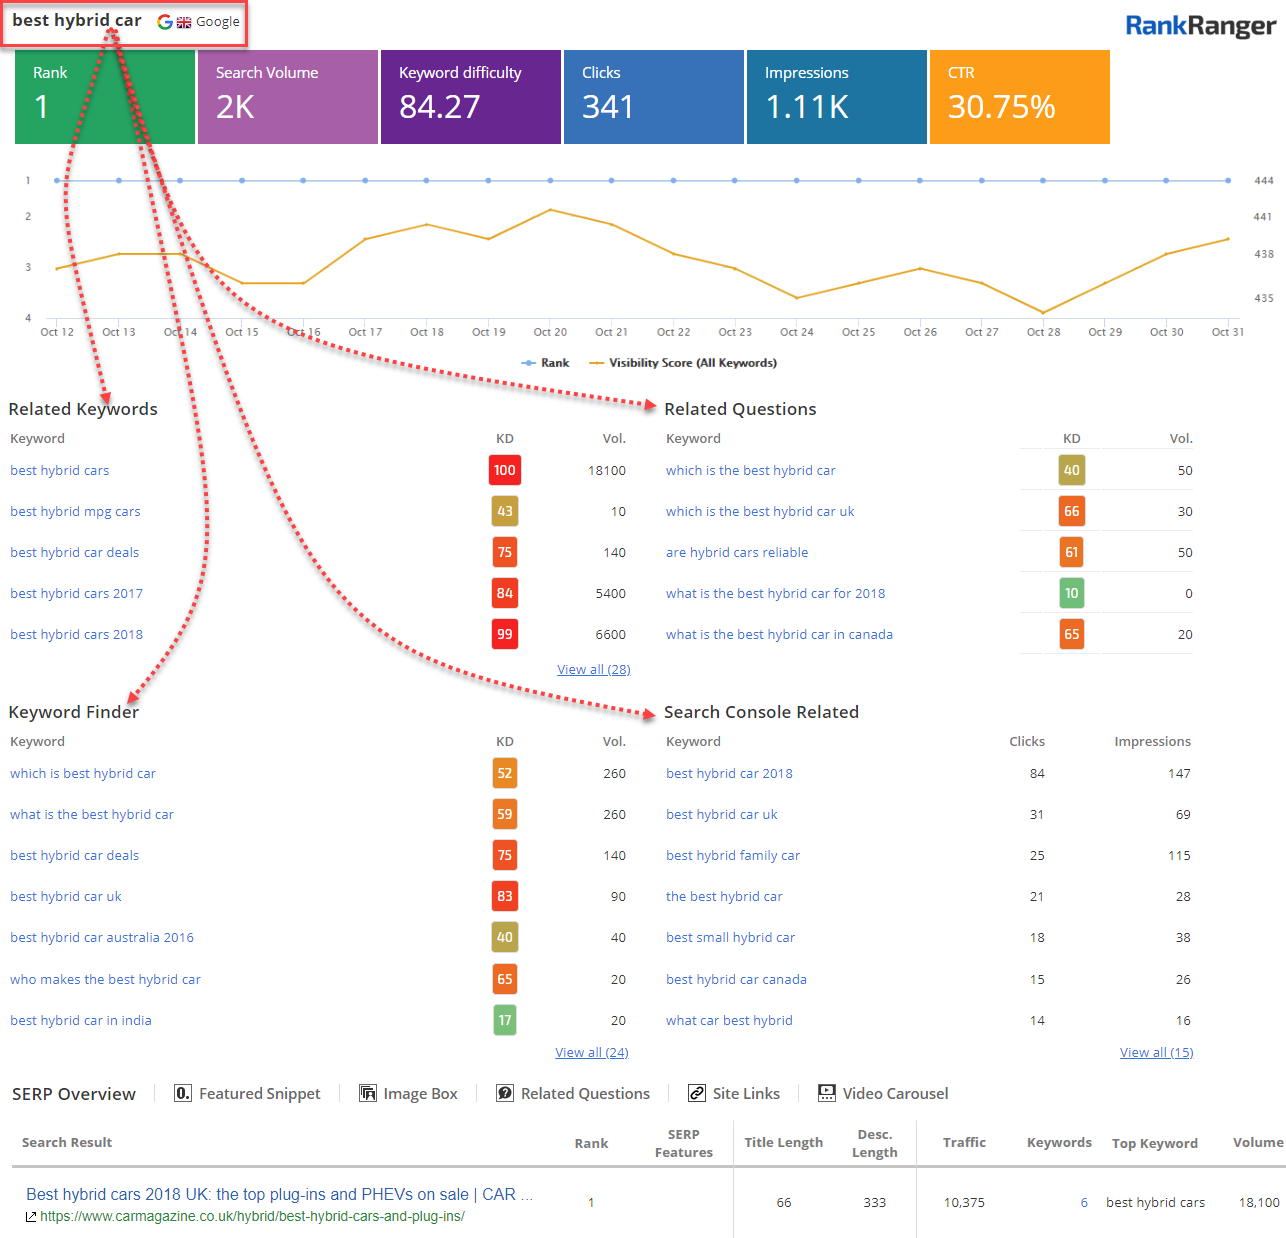Toggle Rank series in chart legend
The image size is (1286, 1238).
[546, 363]
